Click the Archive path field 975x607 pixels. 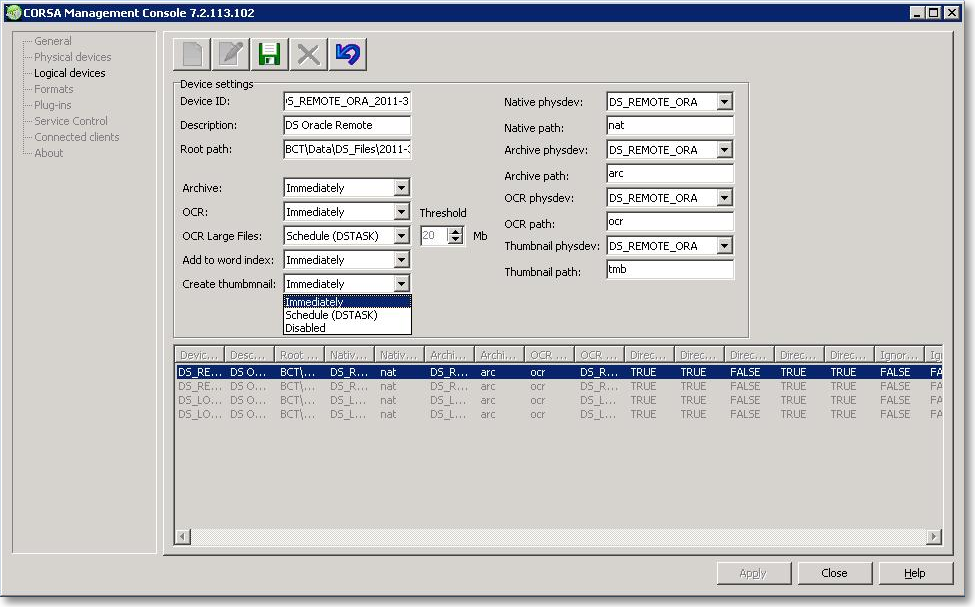point(670,174)
